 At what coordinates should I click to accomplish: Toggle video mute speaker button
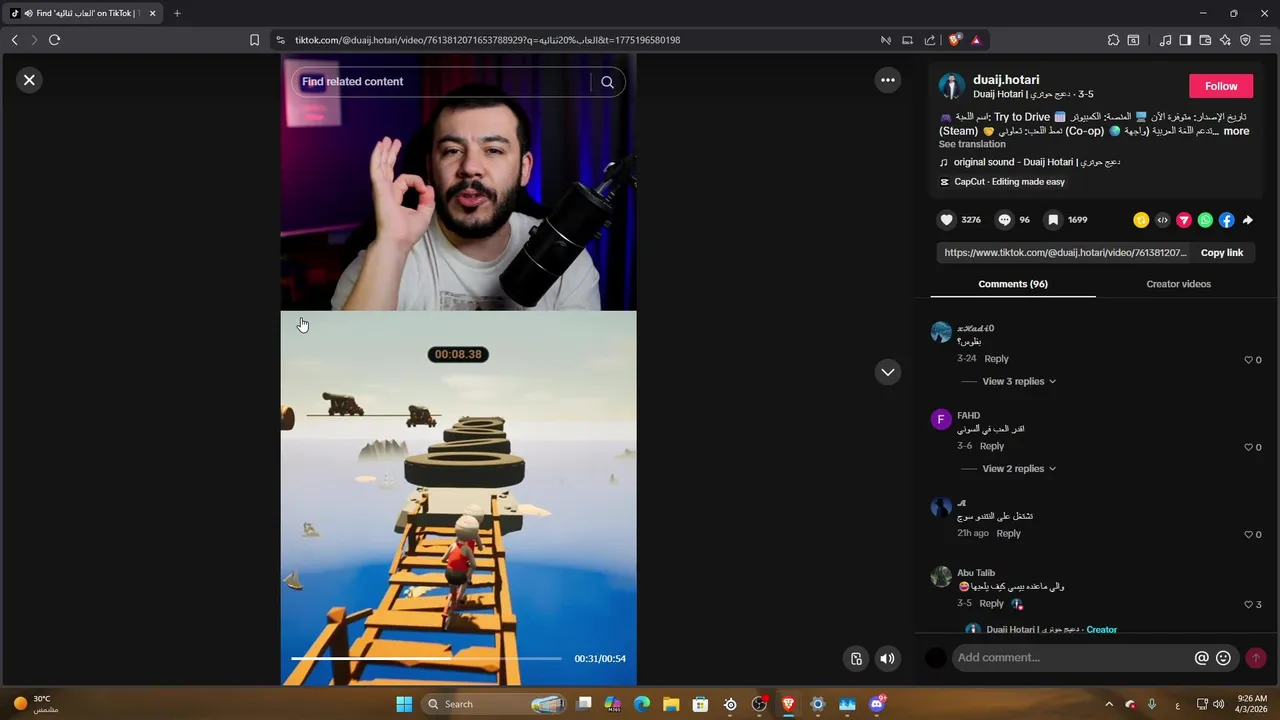coord(887,658)
